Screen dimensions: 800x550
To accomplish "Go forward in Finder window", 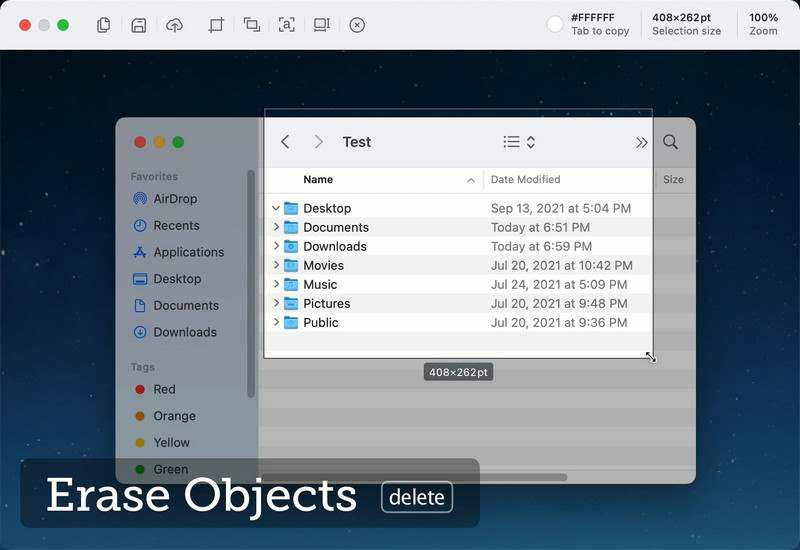I will (319, 142).
